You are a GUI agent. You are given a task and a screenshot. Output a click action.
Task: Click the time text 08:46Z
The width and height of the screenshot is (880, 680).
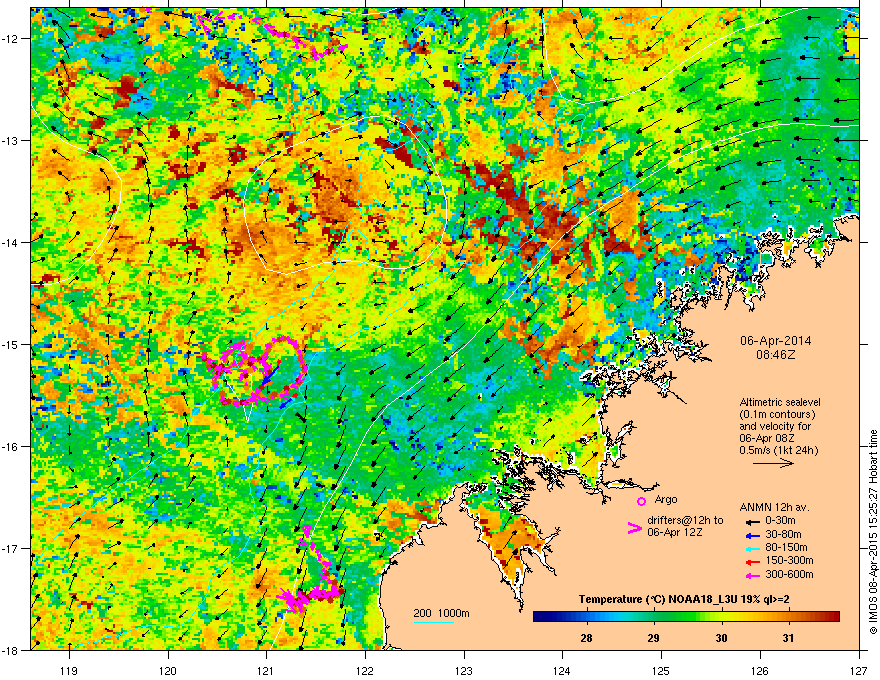[x=776, y=355]
